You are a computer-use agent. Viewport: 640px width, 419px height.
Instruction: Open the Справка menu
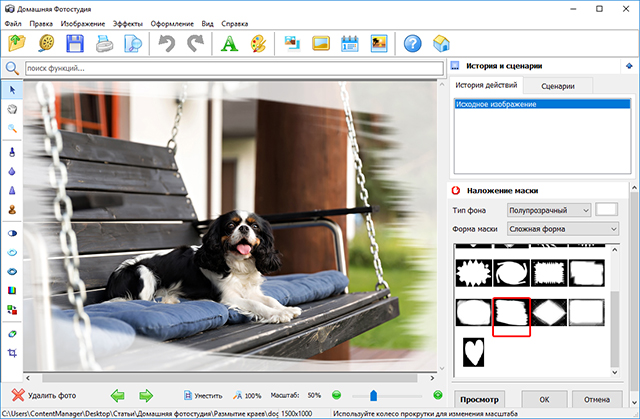pyautogui.click(x=235, y=24)
